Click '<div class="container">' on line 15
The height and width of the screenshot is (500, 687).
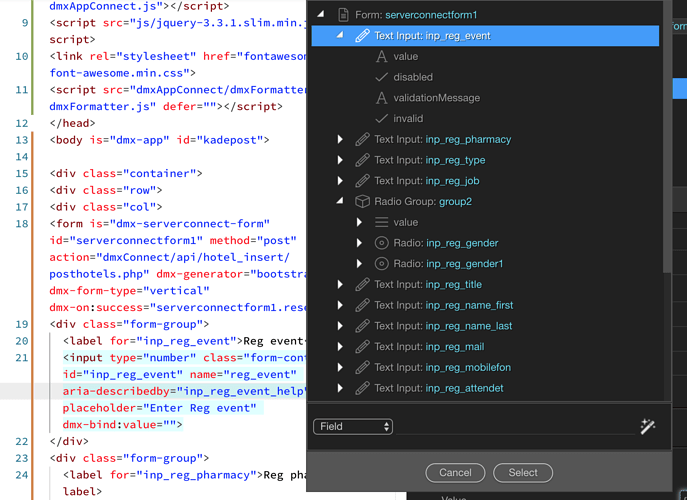tap(126, 174)
